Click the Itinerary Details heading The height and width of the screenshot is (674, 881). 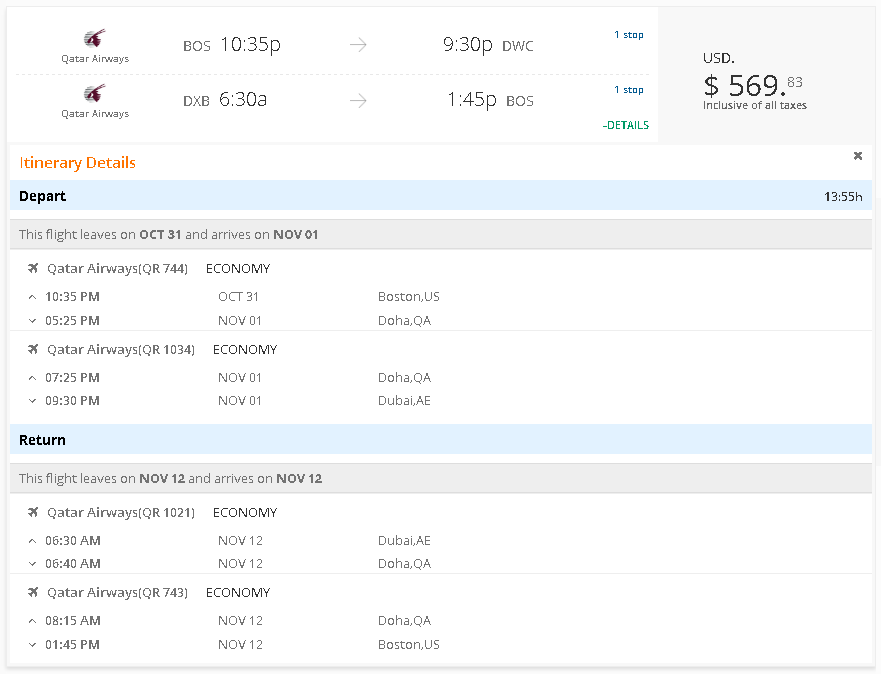point(77,163)
